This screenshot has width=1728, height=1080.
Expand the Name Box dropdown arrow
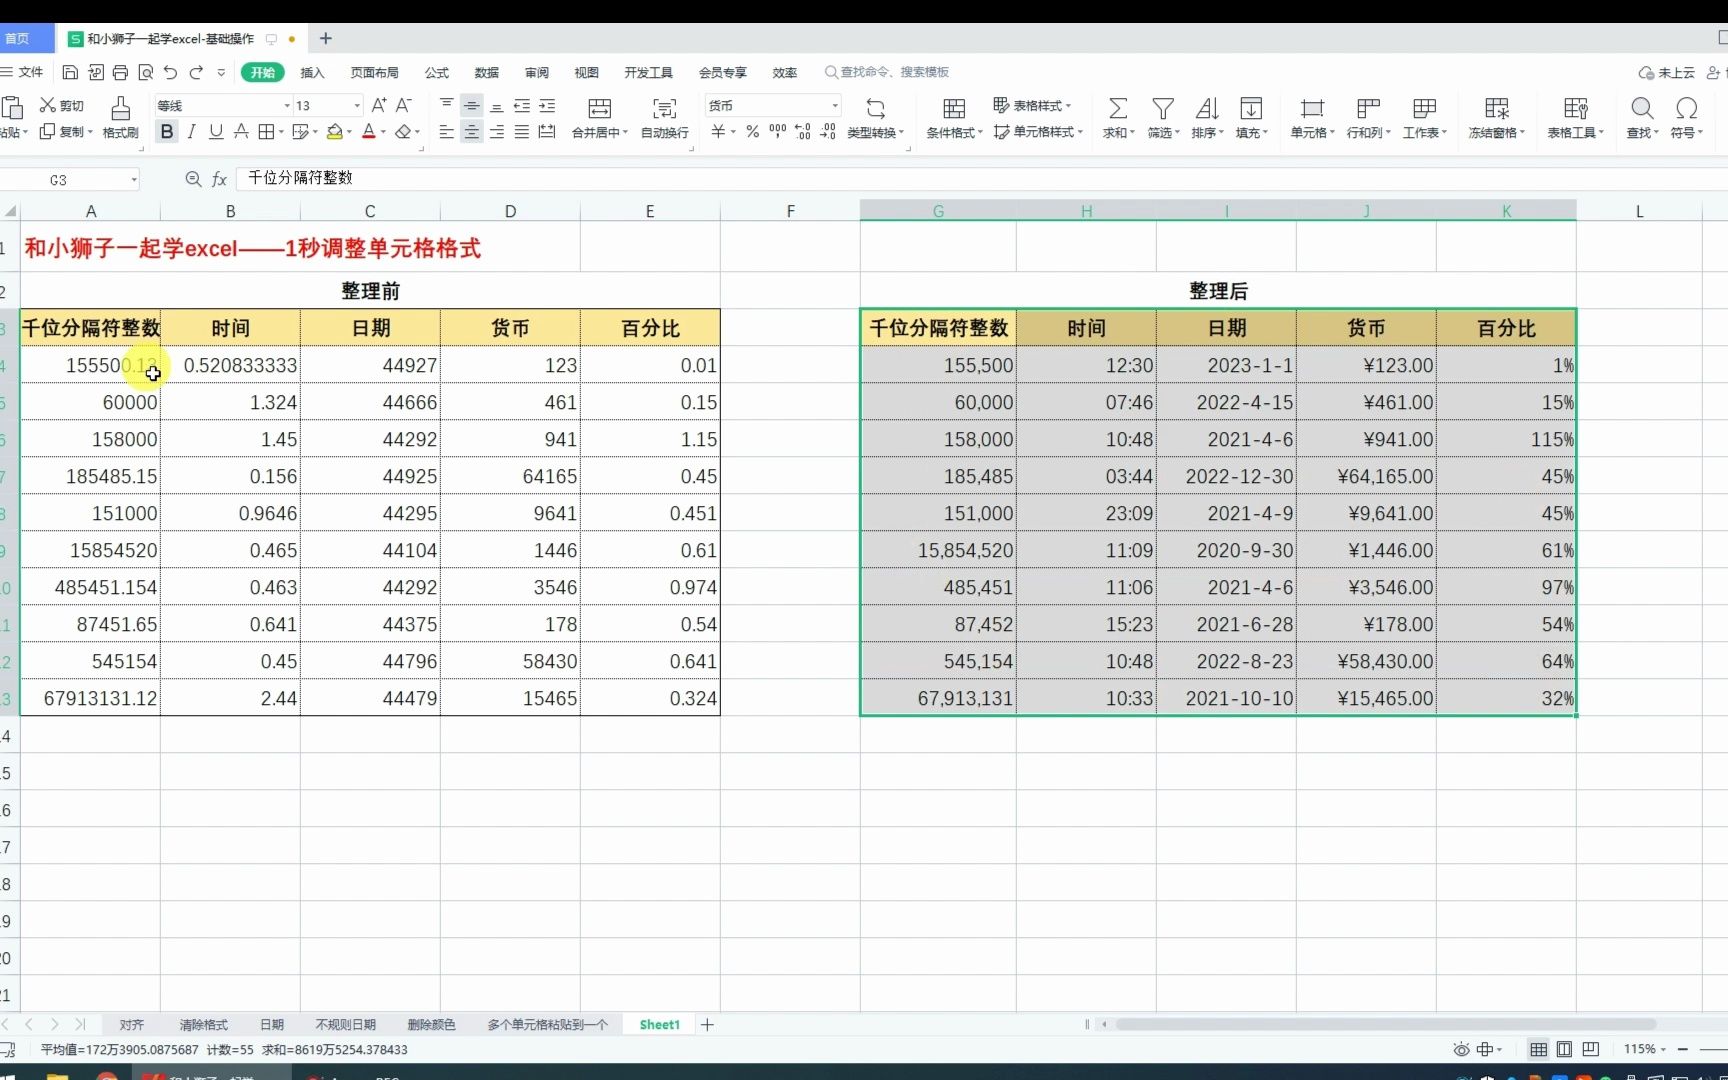point(134,180)
